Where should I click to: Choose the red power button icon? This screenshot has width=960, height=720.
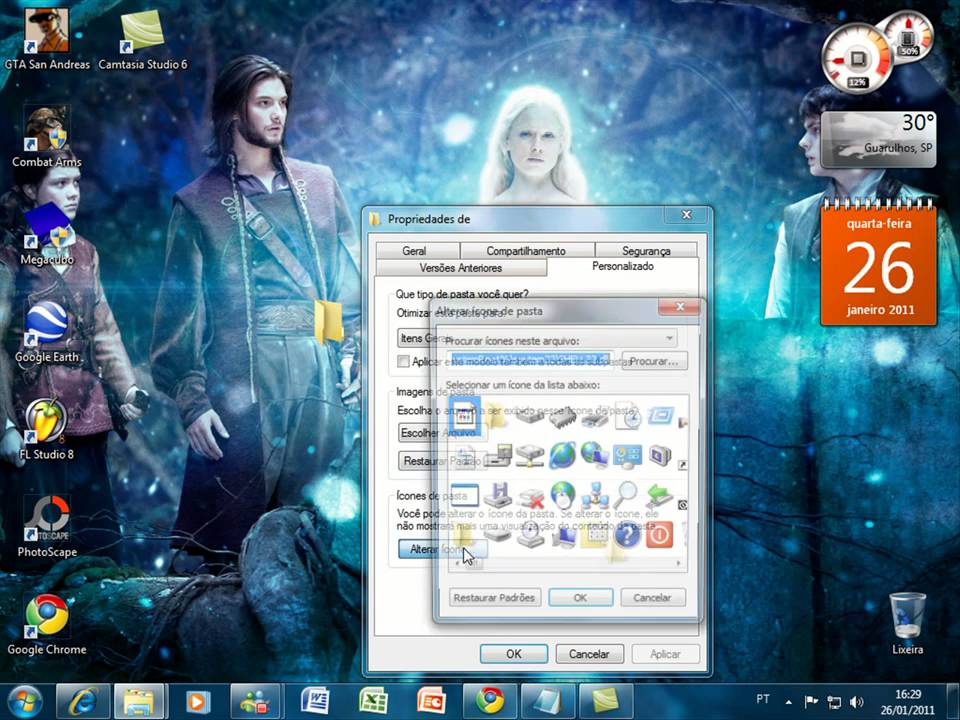(x=659, y=534)
